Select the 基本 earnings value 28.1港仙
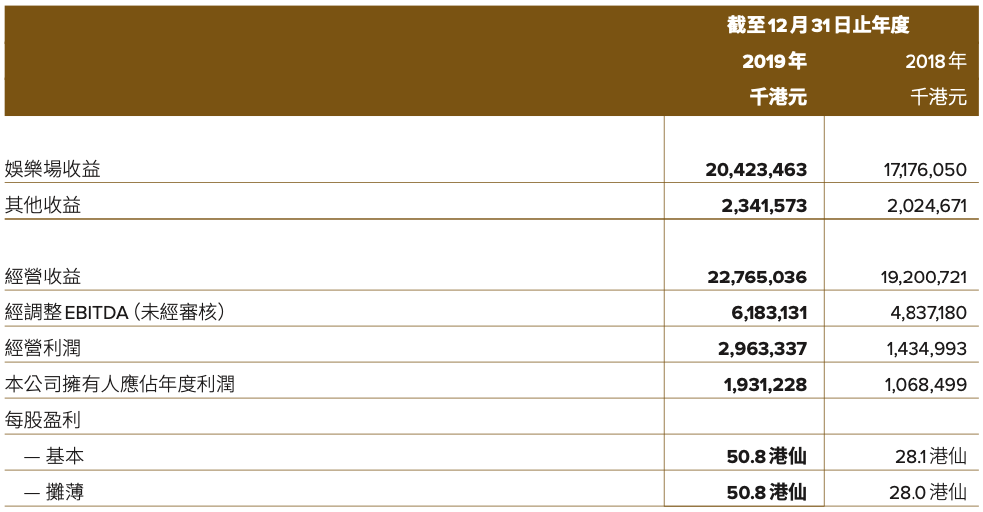Screen dimensions: 983x512 coord(931,457)
